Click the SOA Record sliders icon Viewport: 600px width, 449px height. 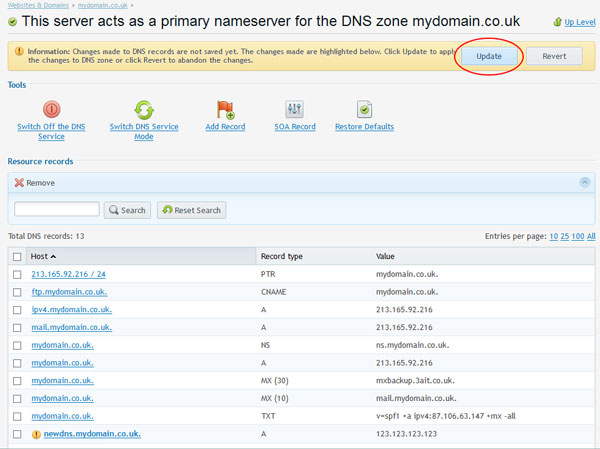click(294, 109)
